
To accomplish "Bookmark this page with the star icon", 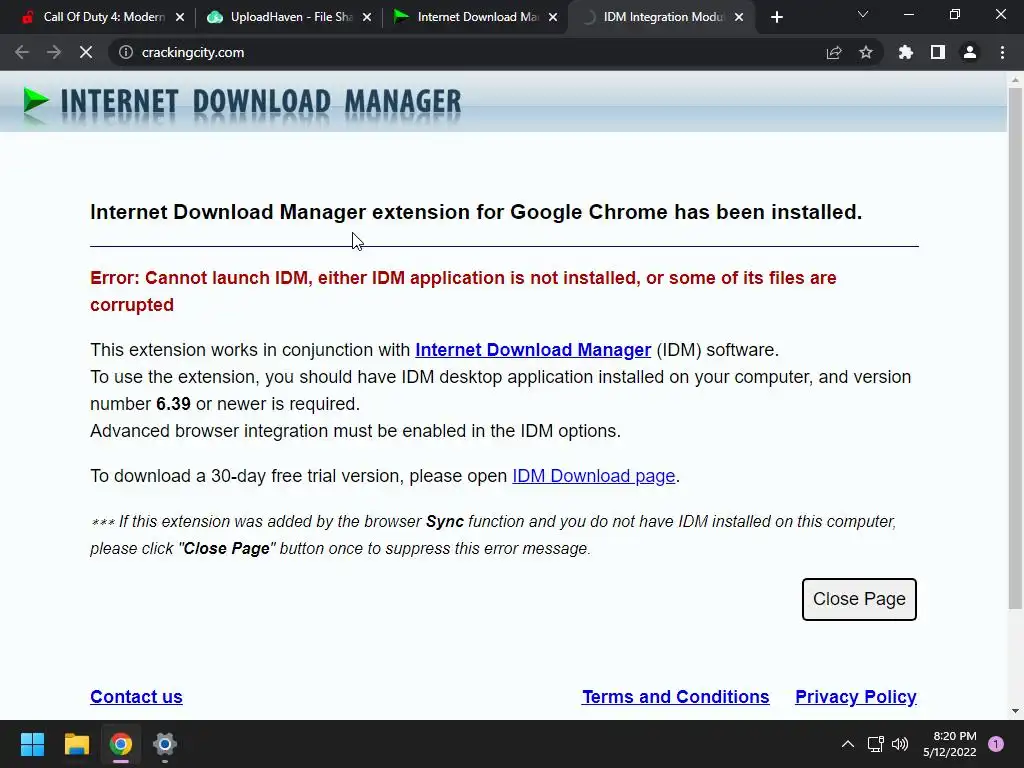I will [866, 52].
